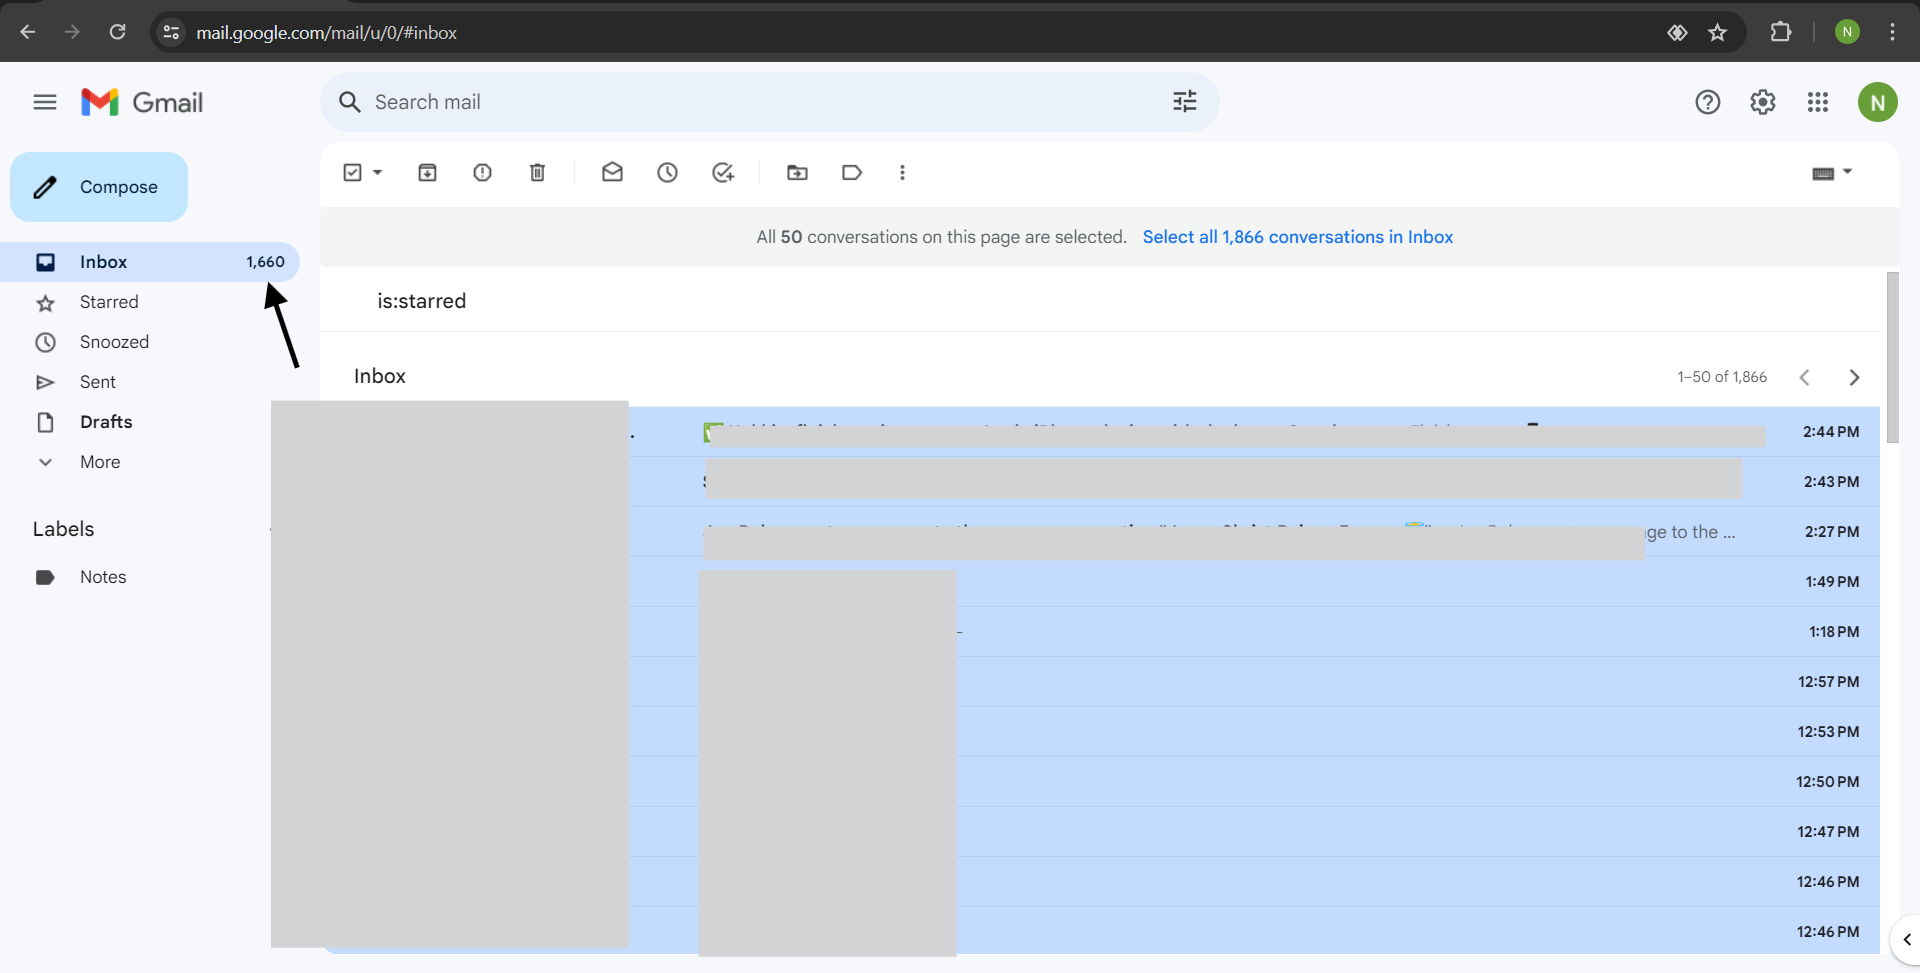Open the 2:43 PM conversation

point(1100,482)
